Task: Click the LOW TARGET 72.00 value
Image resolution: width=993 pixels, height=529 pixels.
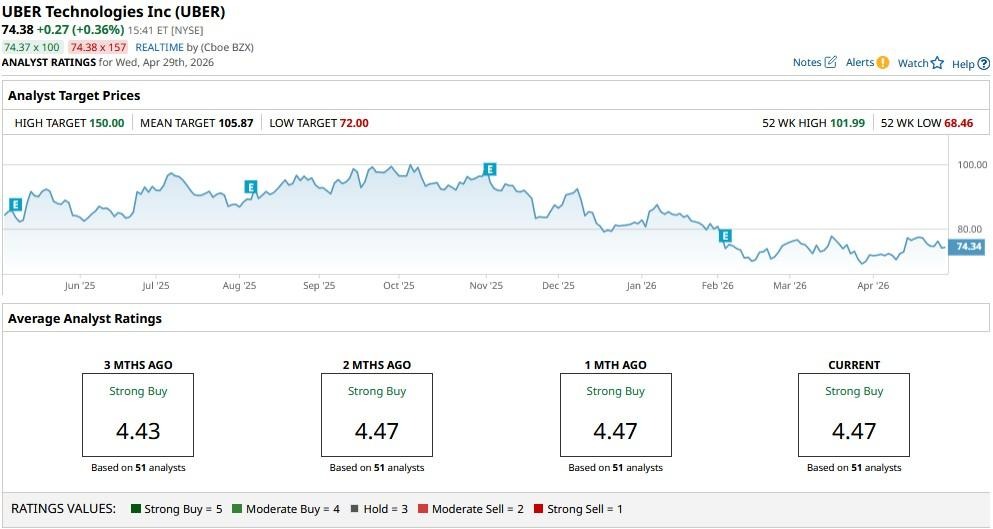Action: click(x=354, y=123)
